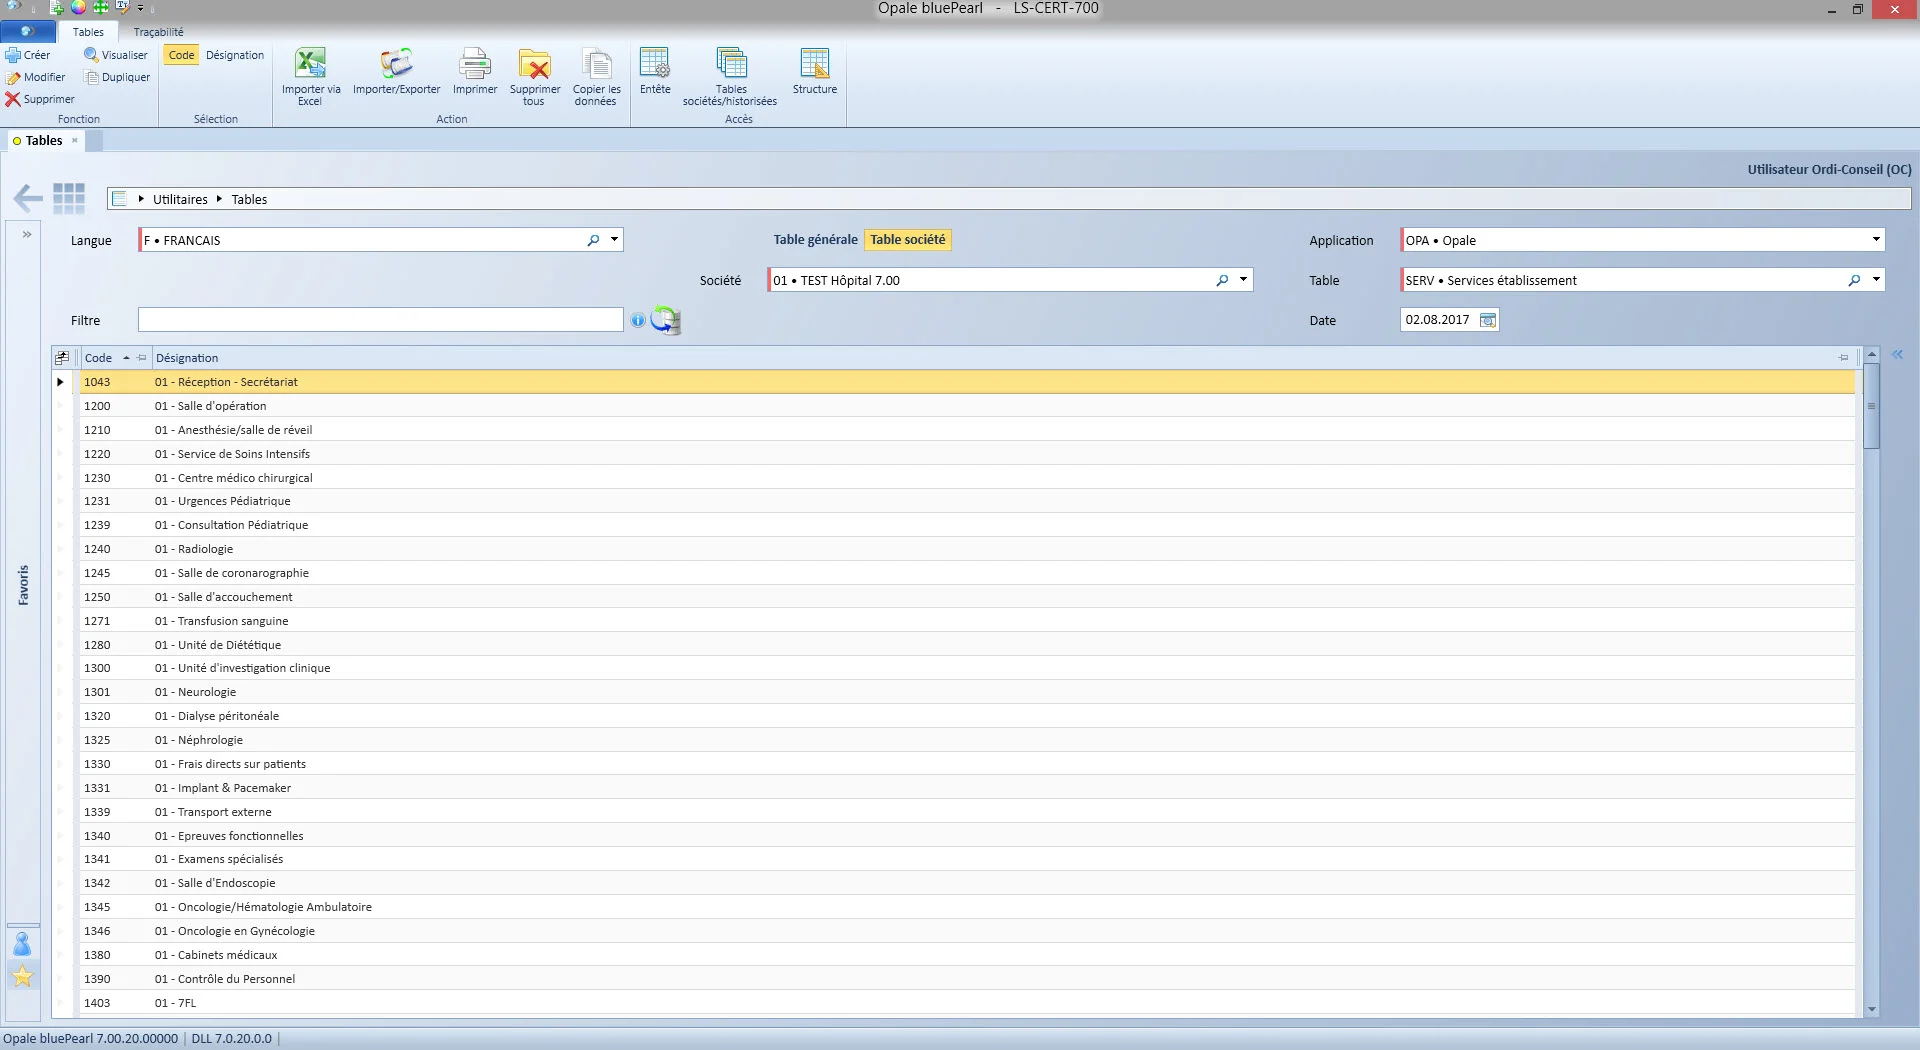Pin the Code column header
The width and height of the screenshot is (1920, 1050).
pyautogui.click(x=142, y=357)
